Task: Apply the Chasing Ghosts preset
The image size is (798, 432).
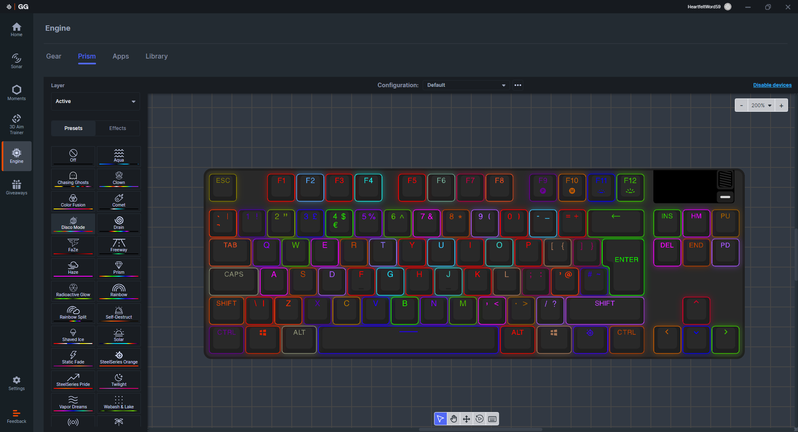Action: [x=73, y=178]
